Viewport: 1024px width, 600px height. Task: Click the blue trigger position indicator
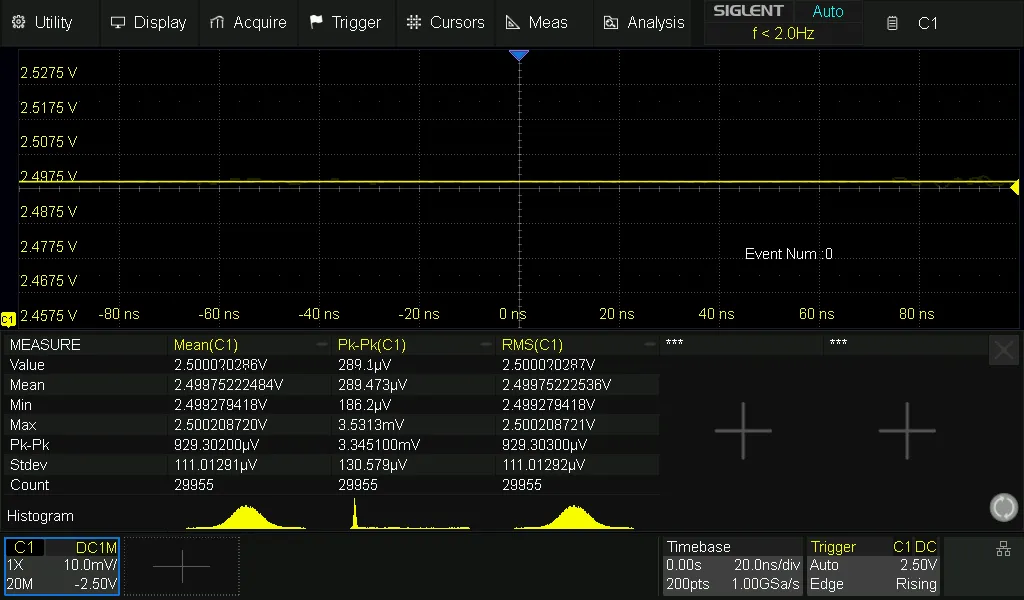coord(519,55)
